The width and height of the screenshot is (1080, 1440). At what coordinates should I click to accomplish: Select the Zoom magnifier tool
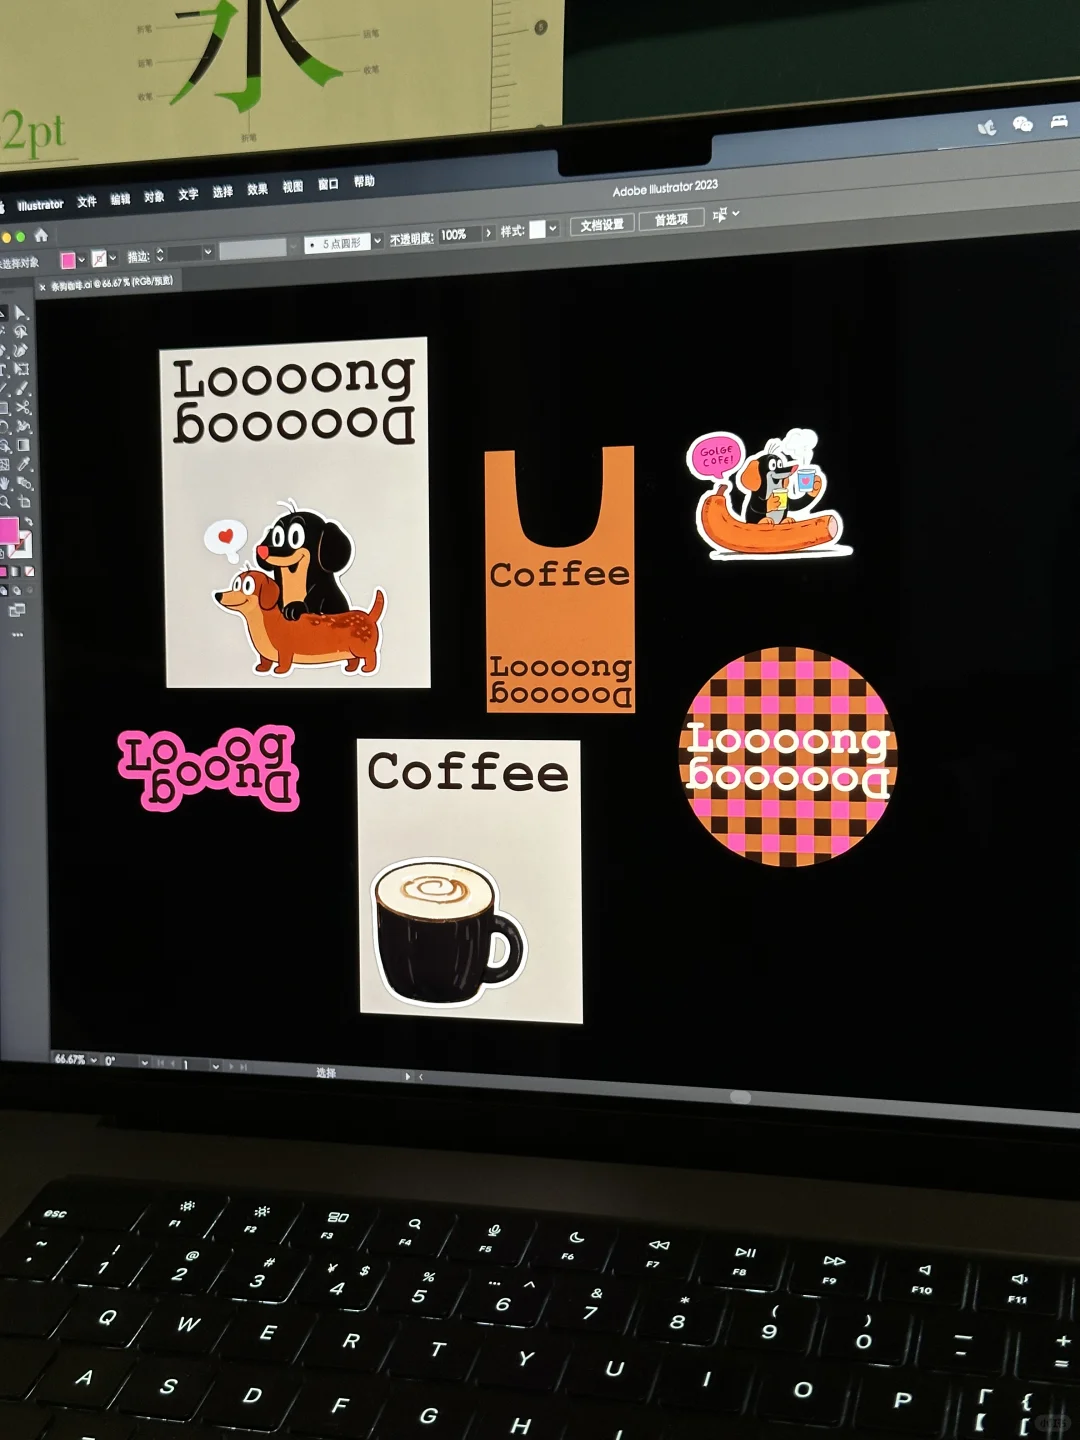click(x=4, y=502)
